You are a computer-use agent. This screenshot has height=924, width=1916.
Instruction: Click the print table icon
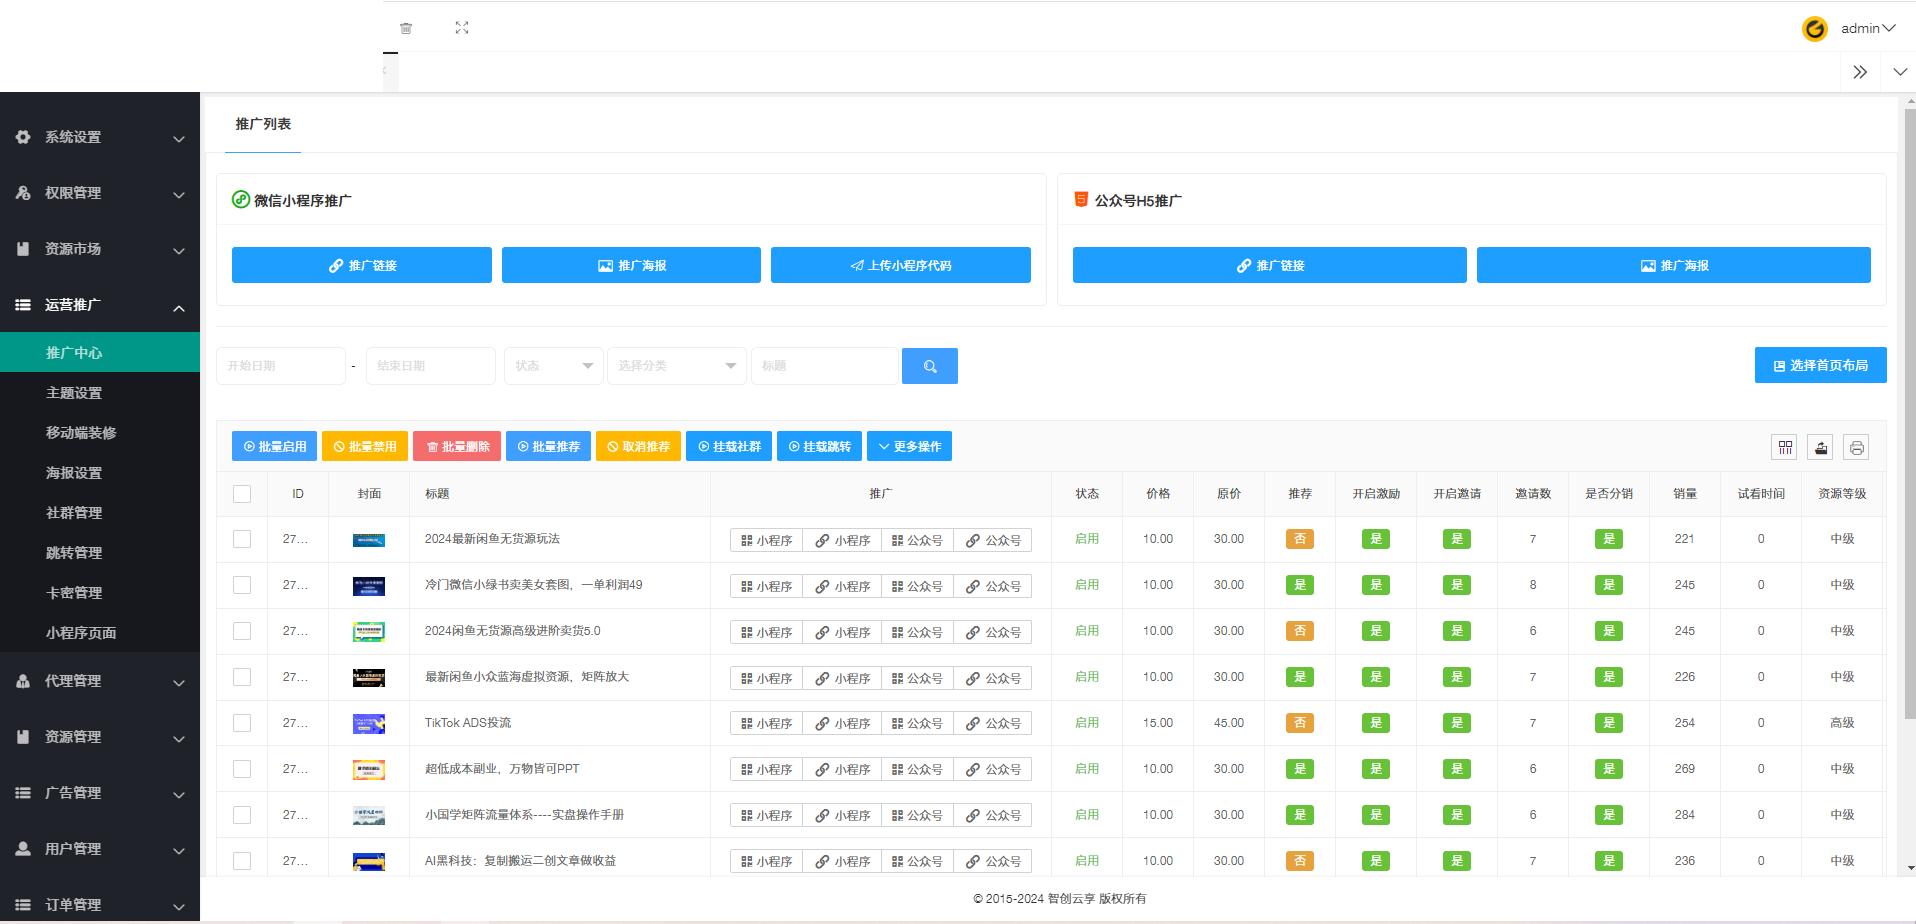[x=1856, y=447]
